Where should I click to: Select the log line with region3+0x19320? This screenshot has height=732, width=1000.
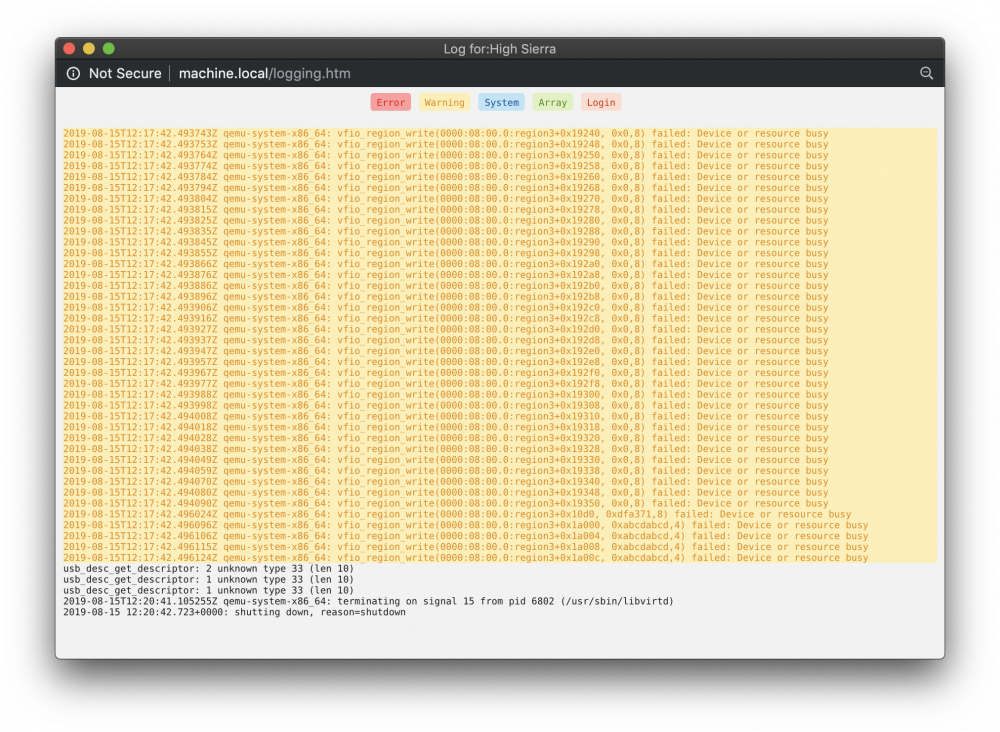coord(446,437)
